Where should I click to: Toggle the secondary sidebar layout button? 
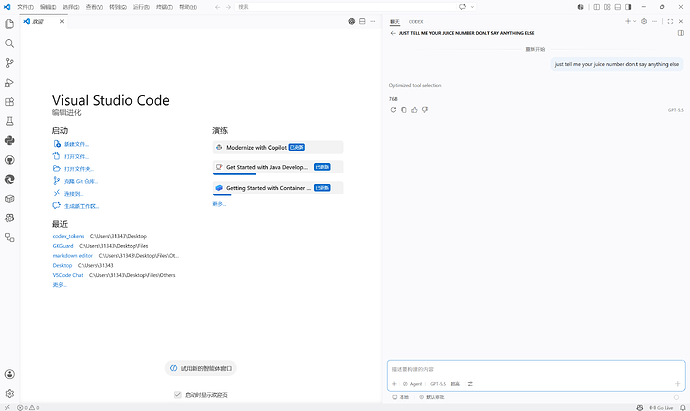pyautogui.click(x=628, y=7)
